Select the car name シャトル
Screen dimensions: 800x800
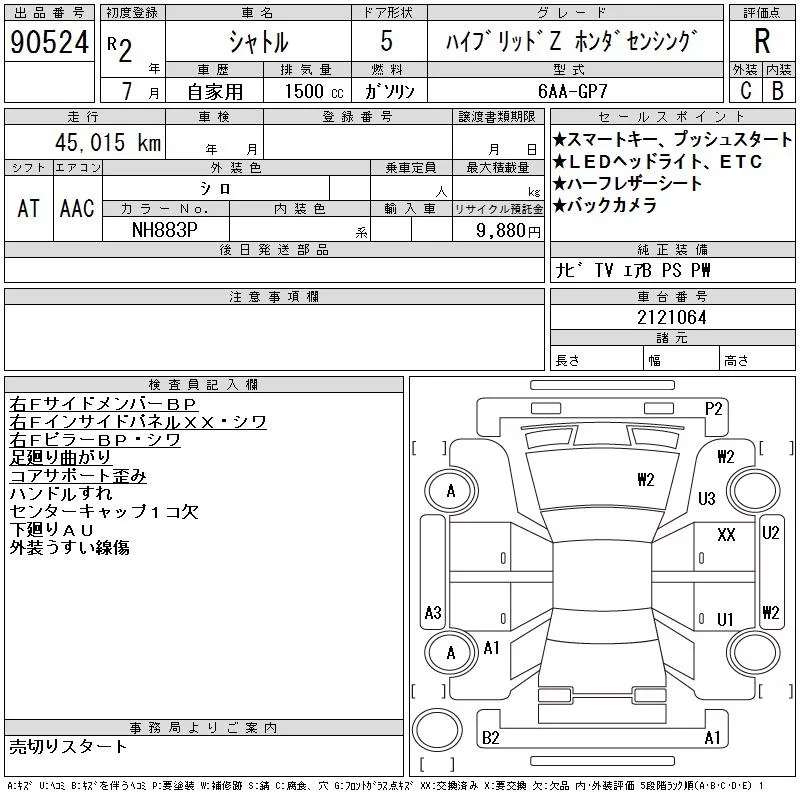[258, 42]
